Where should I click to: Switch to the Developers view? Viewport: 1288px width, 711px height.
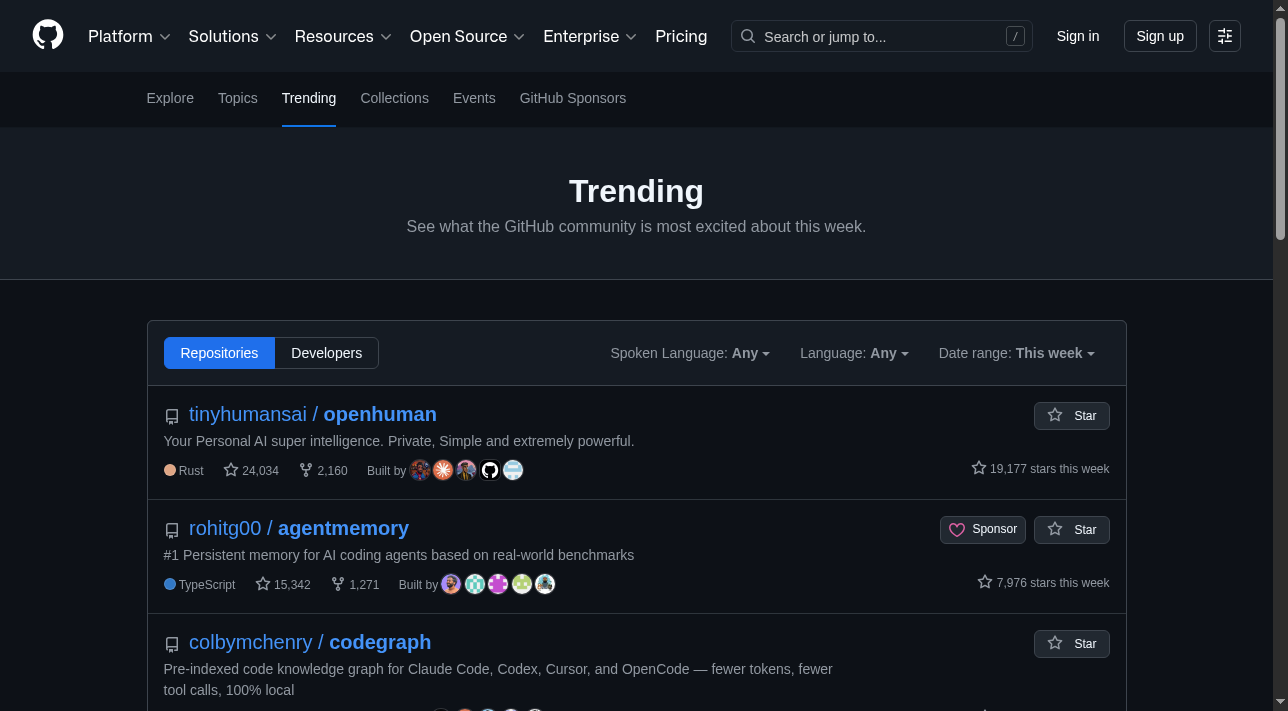pyautogui.click(x=327, y=353)
